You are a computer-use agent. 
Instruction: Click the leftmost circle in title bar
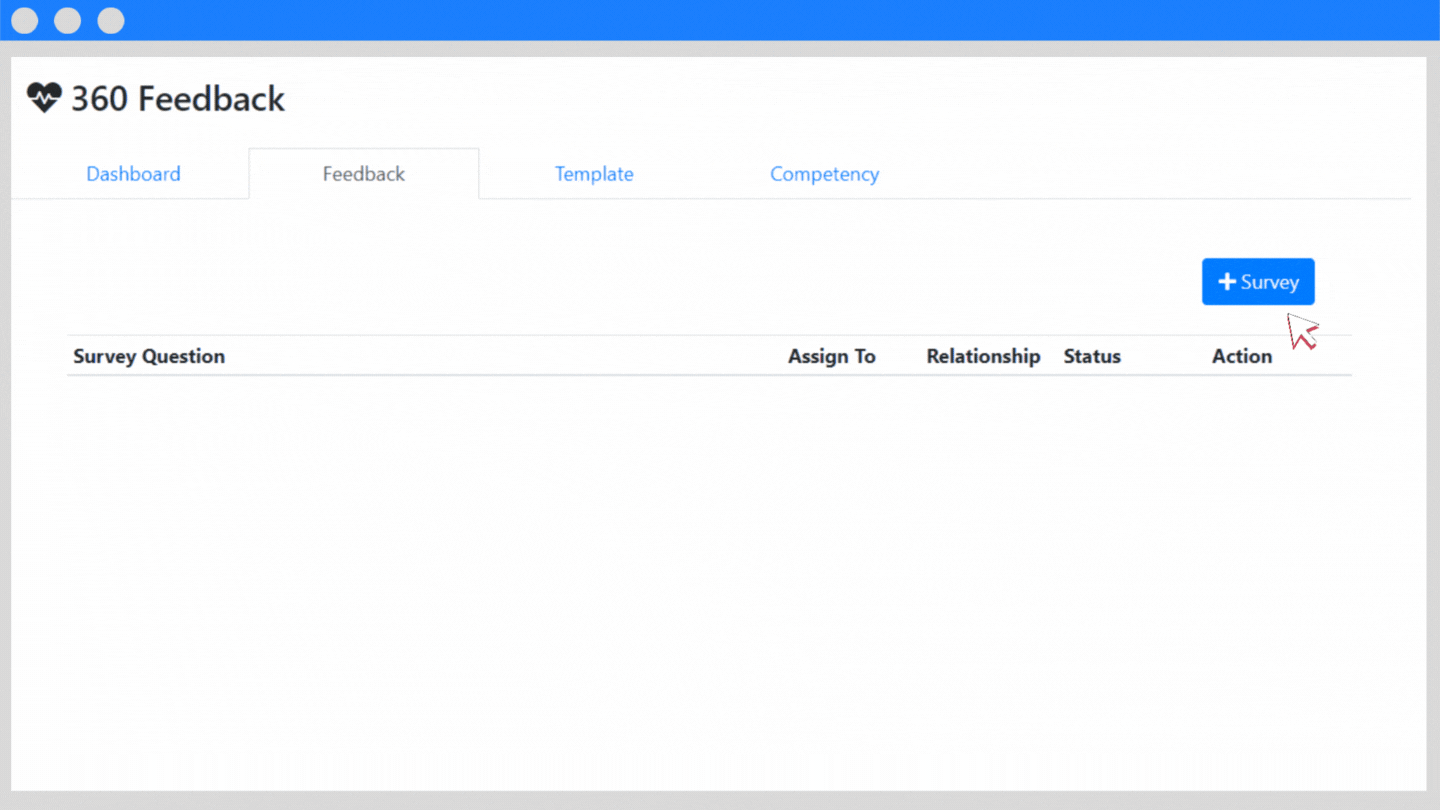[x=25, y=20]
